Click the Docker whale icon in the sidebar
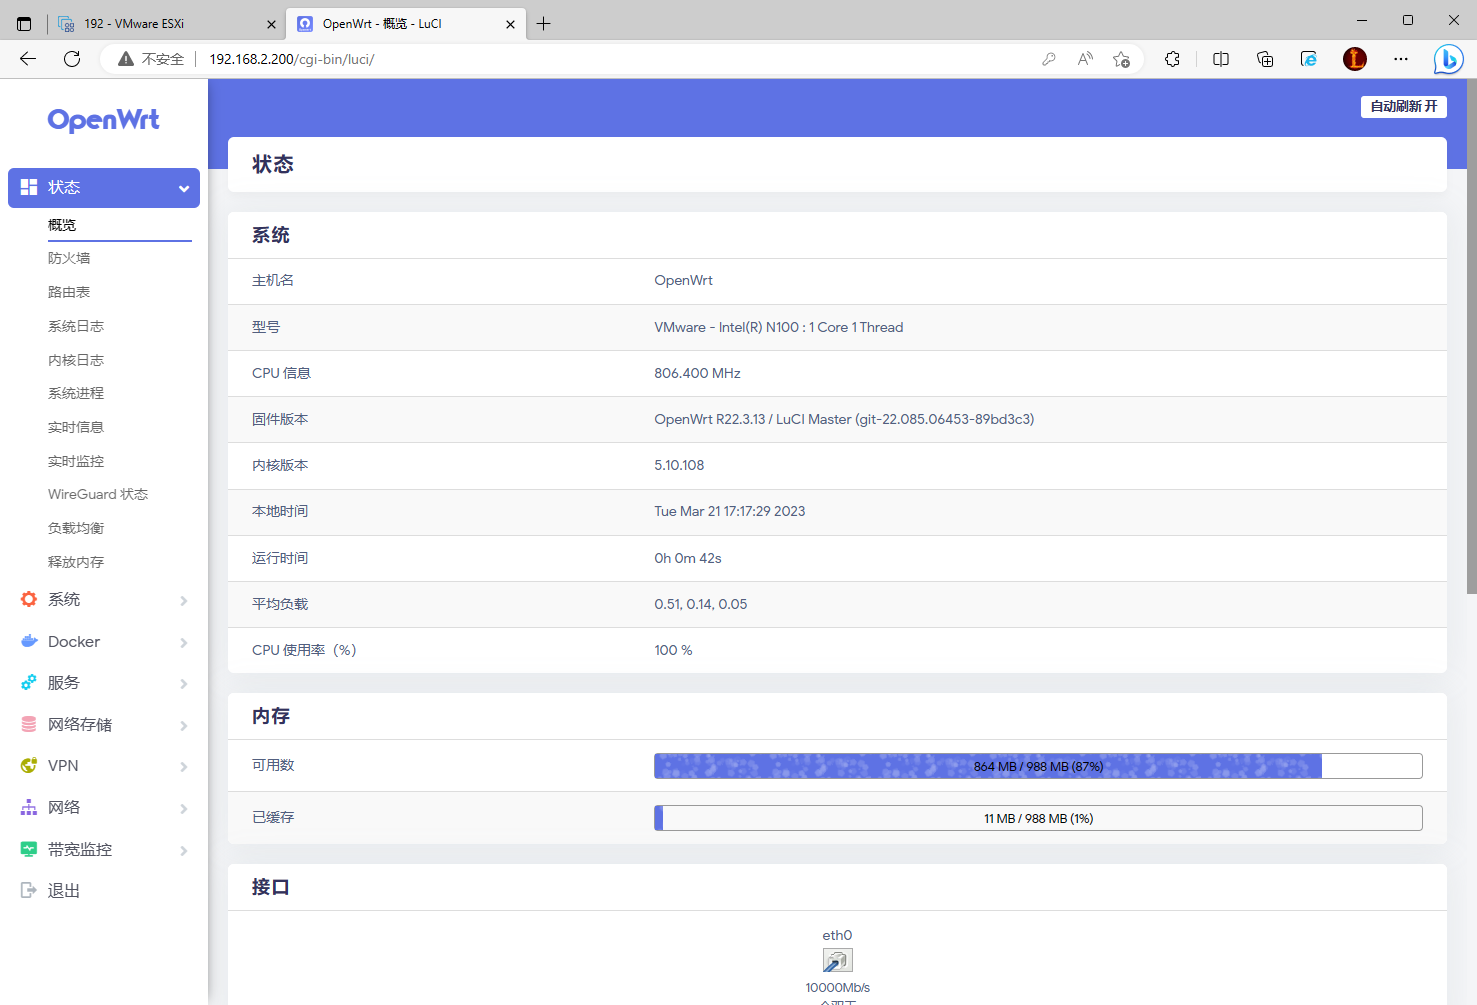Image resolution: width=1477 pixels, height=1005 pixels. (x=29, y=641)
